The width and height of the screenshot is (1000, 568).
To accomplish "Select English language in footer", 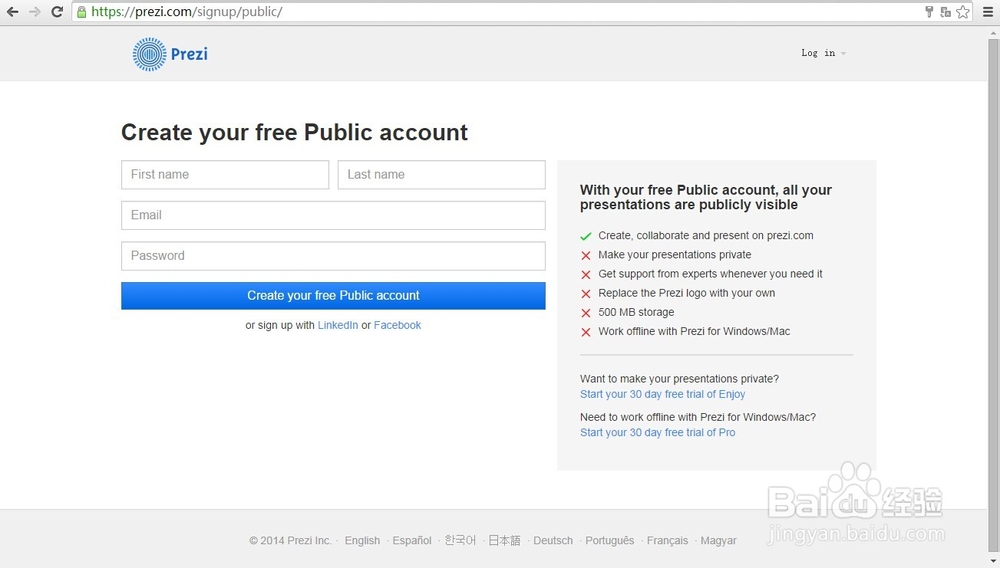I will (x=362, y=541).
